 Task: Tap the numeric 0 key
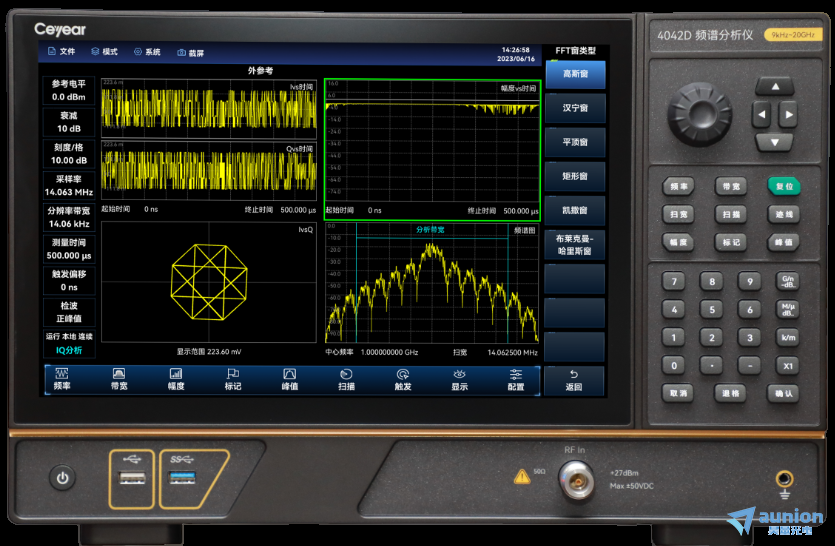(x=674, y=365)
